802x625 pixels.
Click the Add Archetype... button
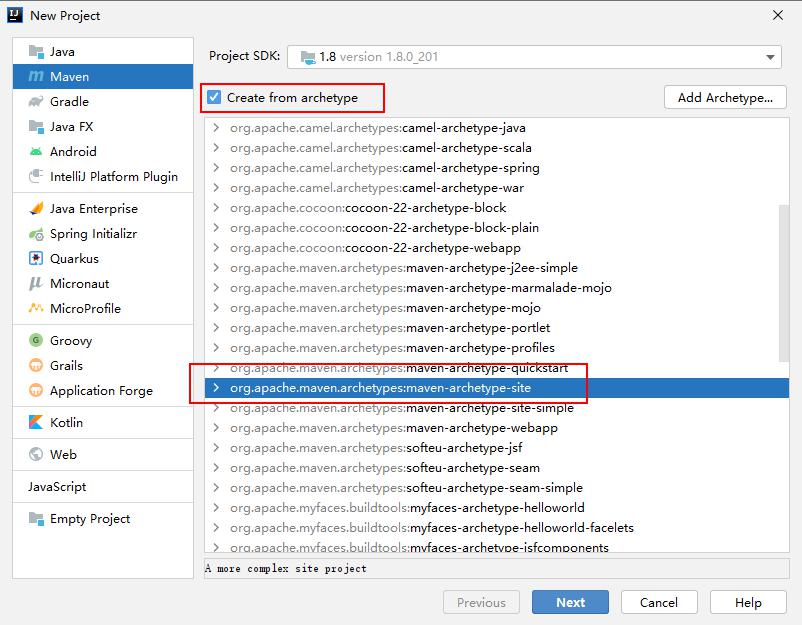coord(725,97)
